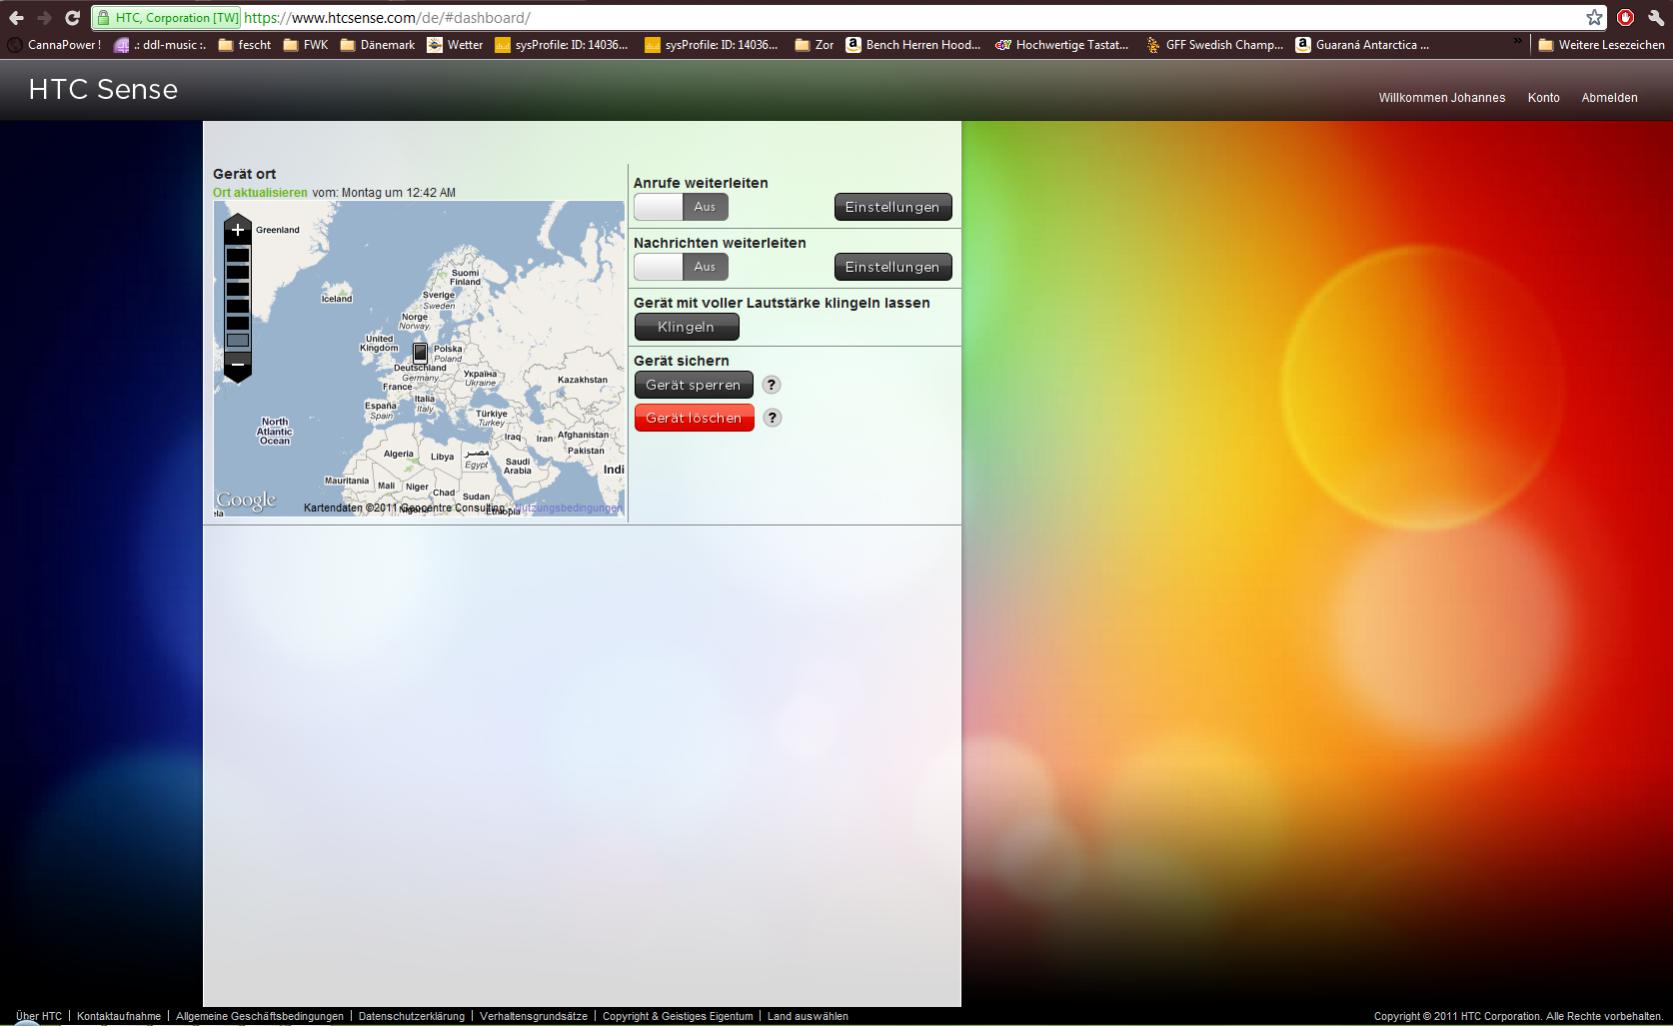
Task: Open the Kontaktaufnahme footer link
Action: (x=119, y=1016)
